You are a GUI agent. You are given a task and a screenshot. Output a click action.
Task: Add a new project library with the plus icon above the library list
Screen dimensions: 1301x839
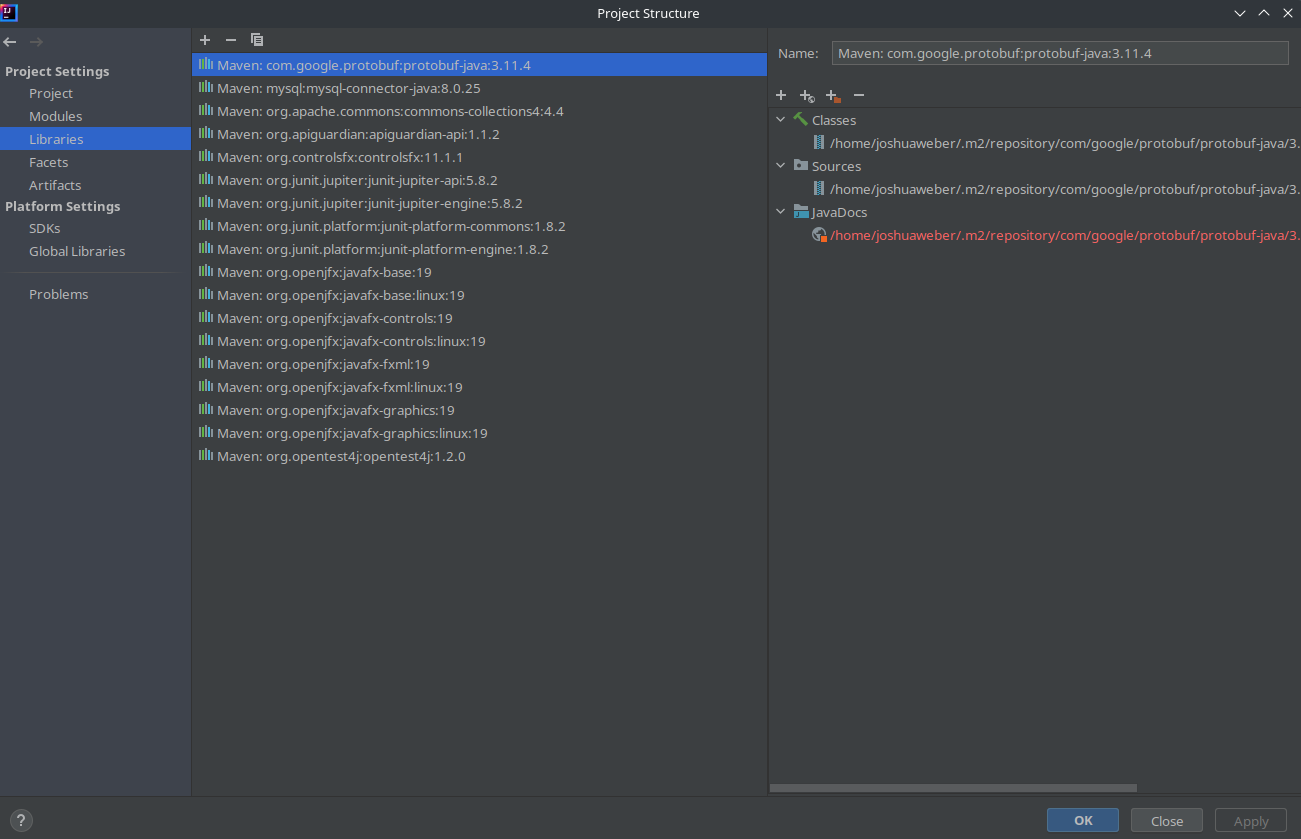[205, 40]
